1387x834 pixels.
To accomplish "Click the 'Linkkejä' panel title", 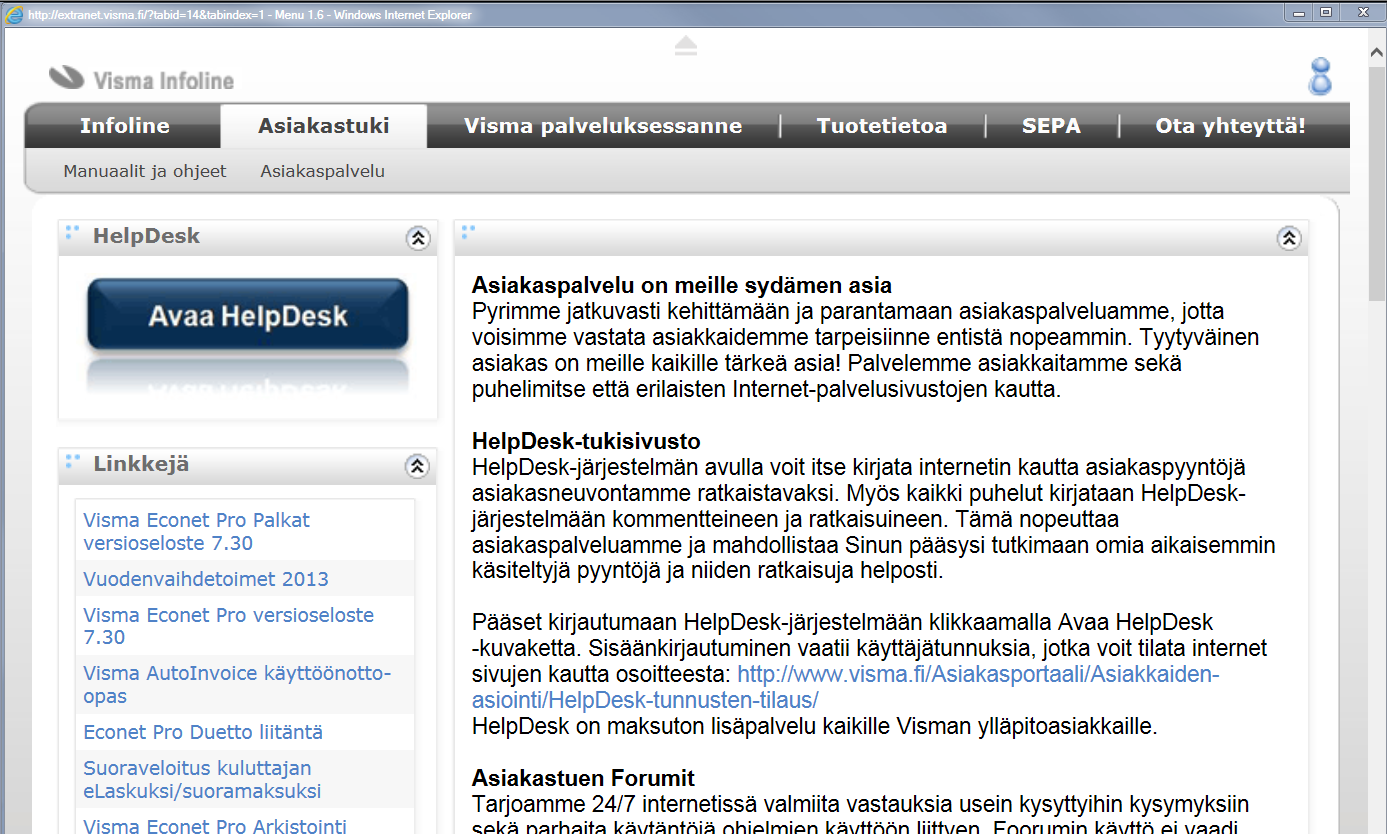I will (x=141, y=464).
